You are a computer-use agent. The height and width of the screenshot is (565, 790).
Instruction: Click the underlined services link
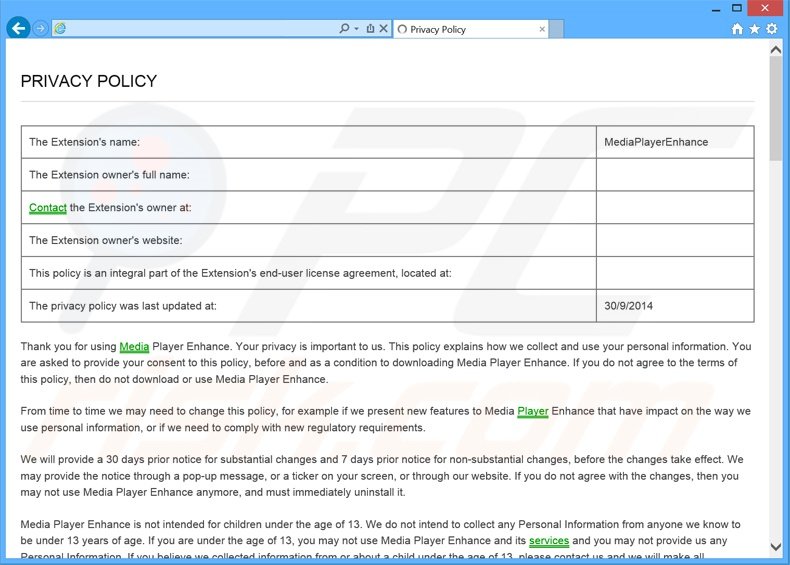549,541
